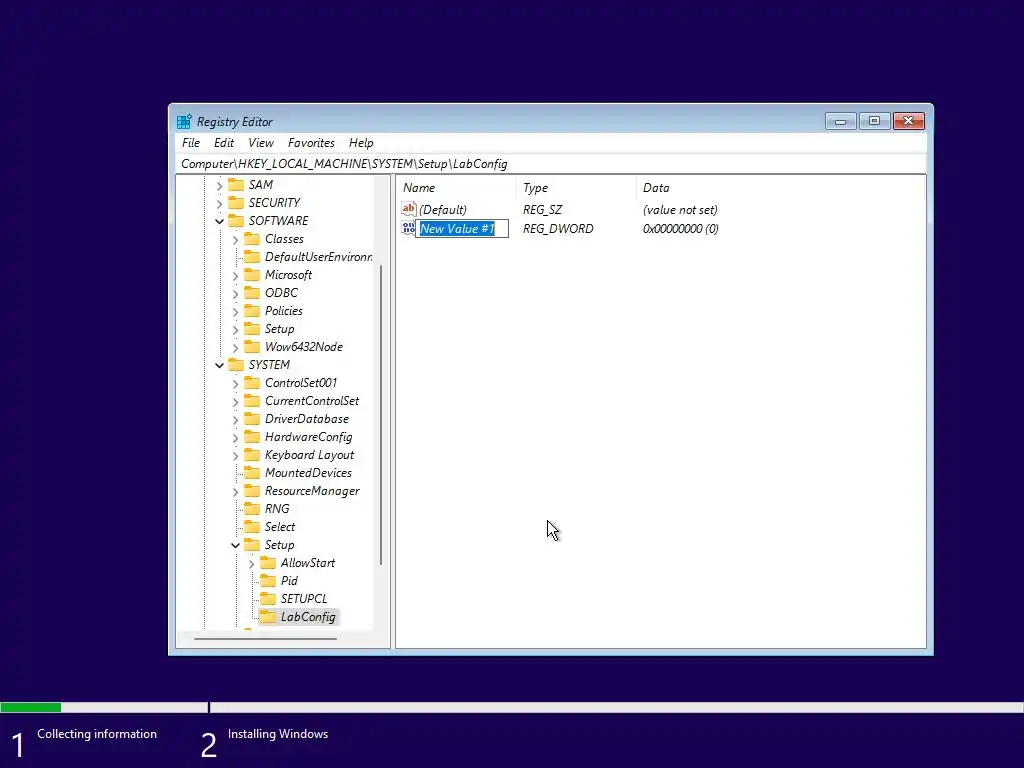This screenshot has width=1024, height=768.
Task: Select the Microsoft folder icon
Action: [252, 275]
